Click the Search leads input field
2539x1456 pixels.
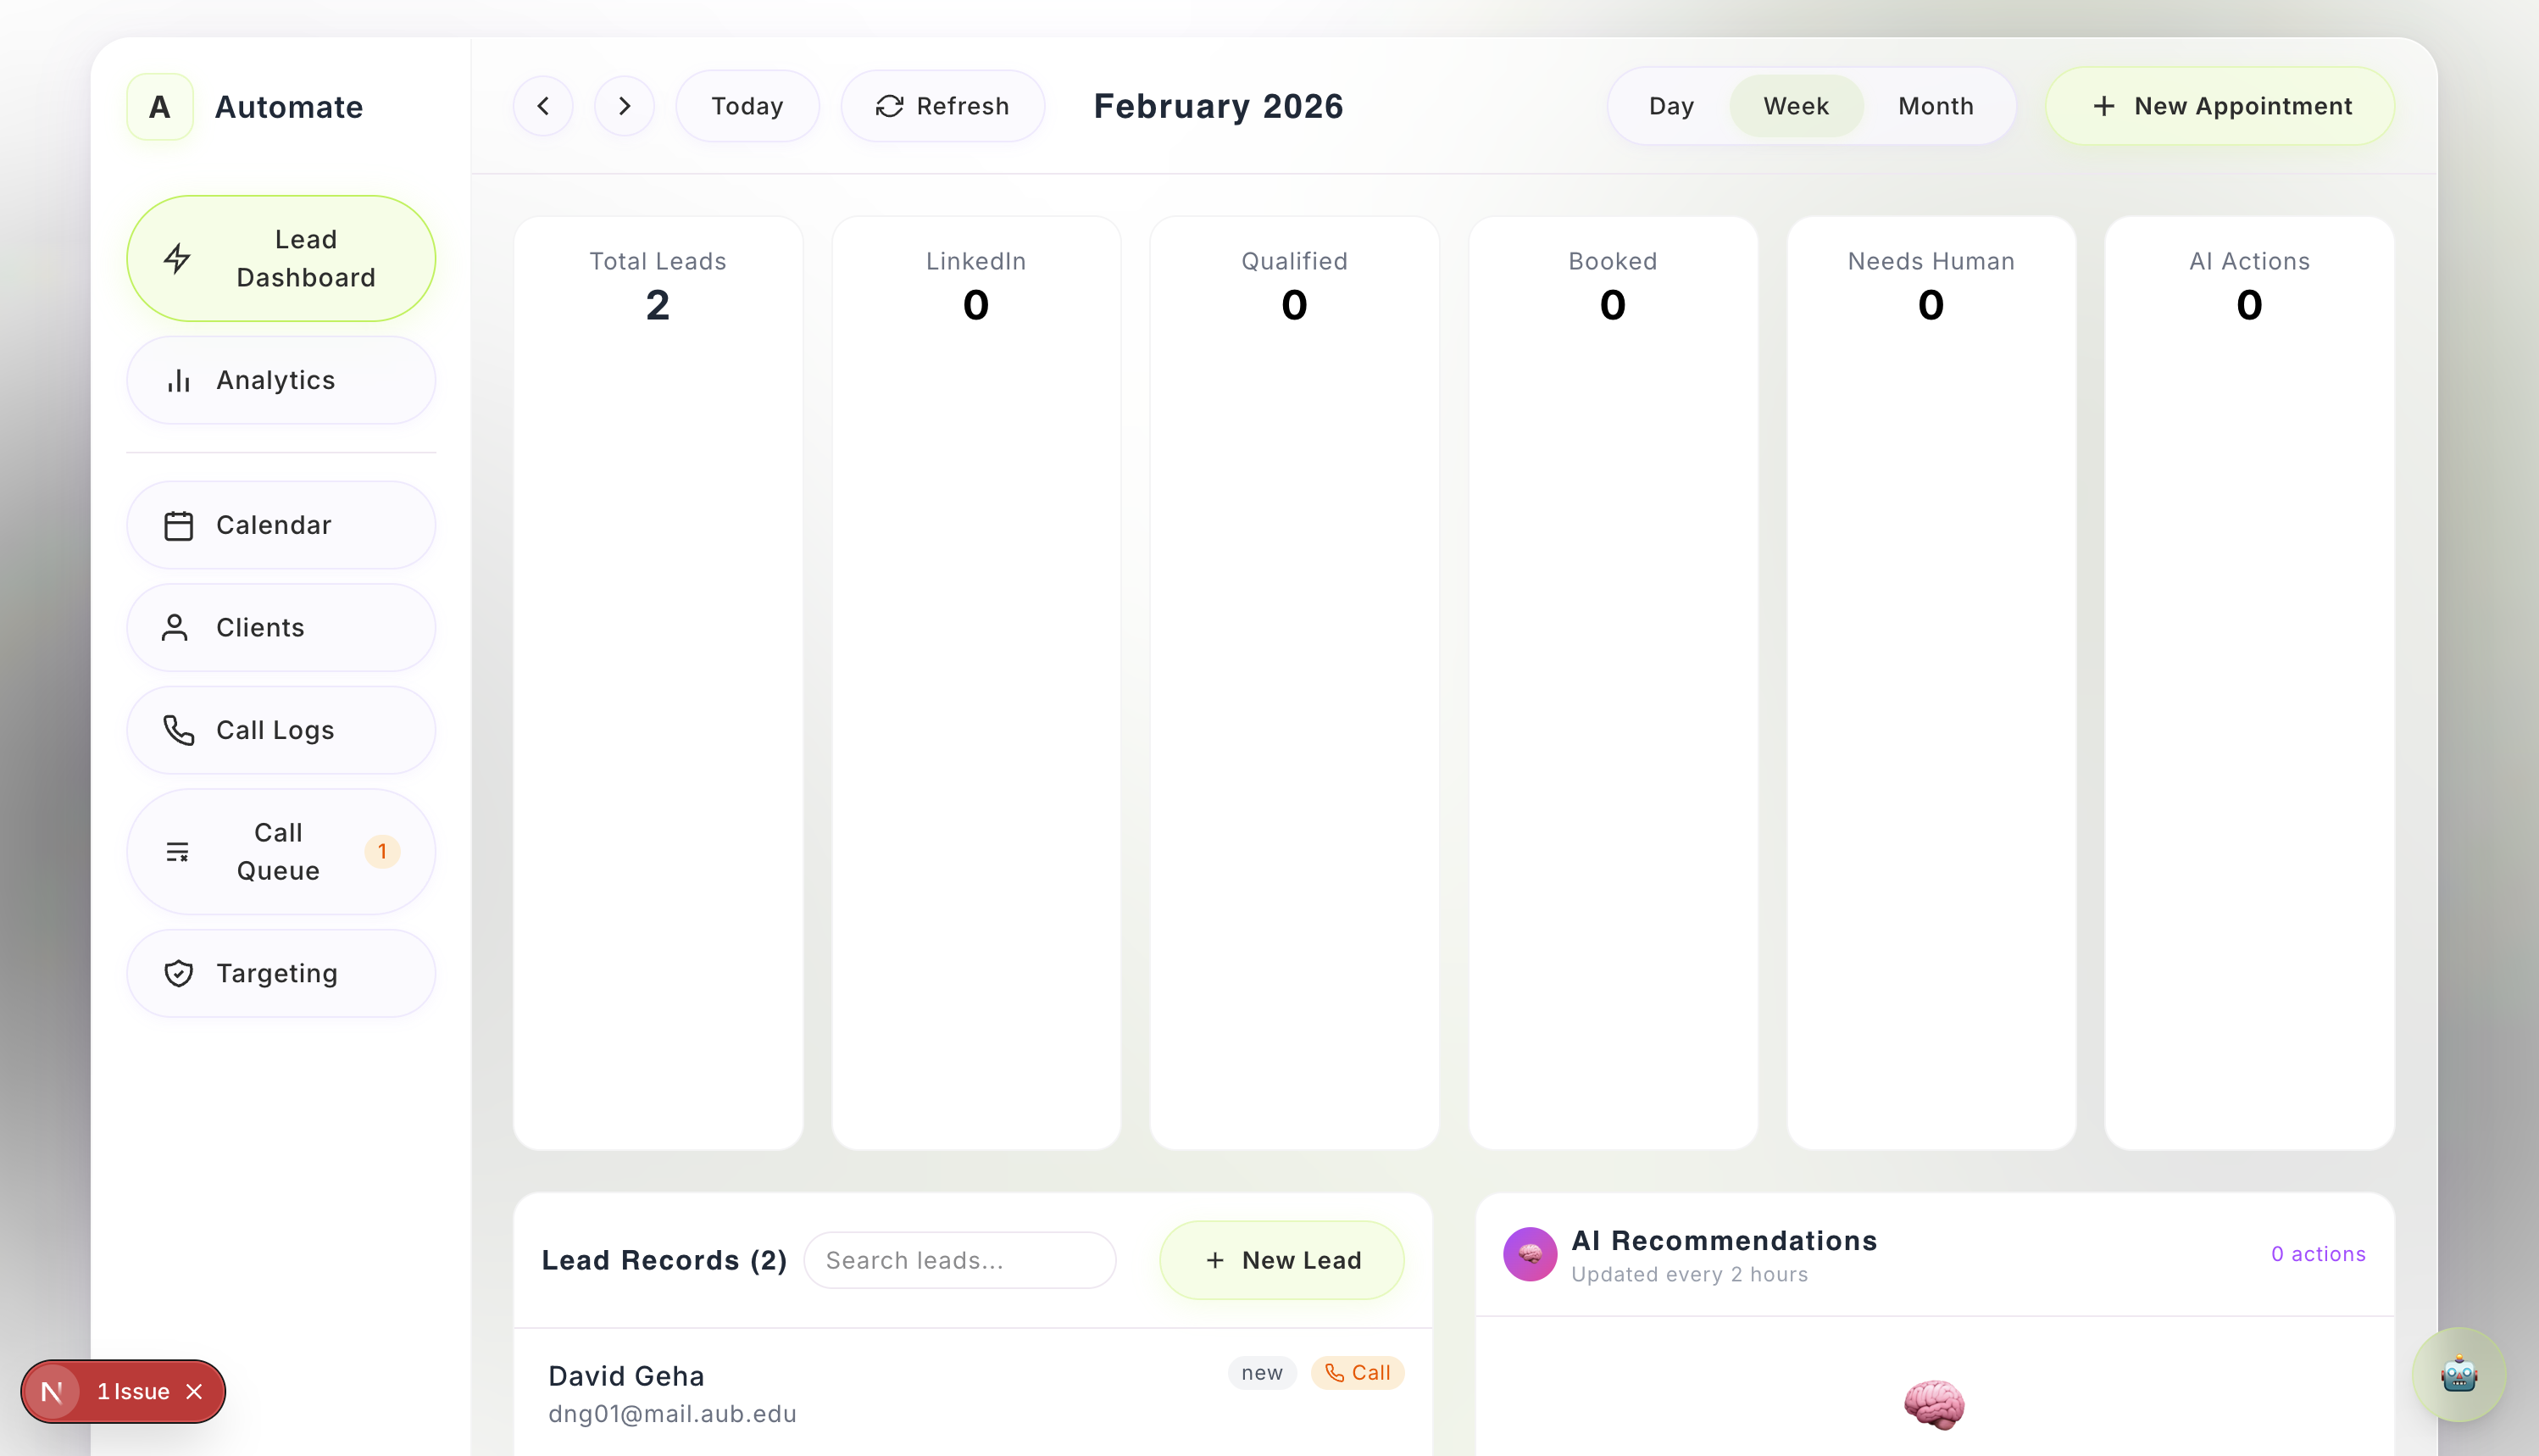pos(960,1260)
